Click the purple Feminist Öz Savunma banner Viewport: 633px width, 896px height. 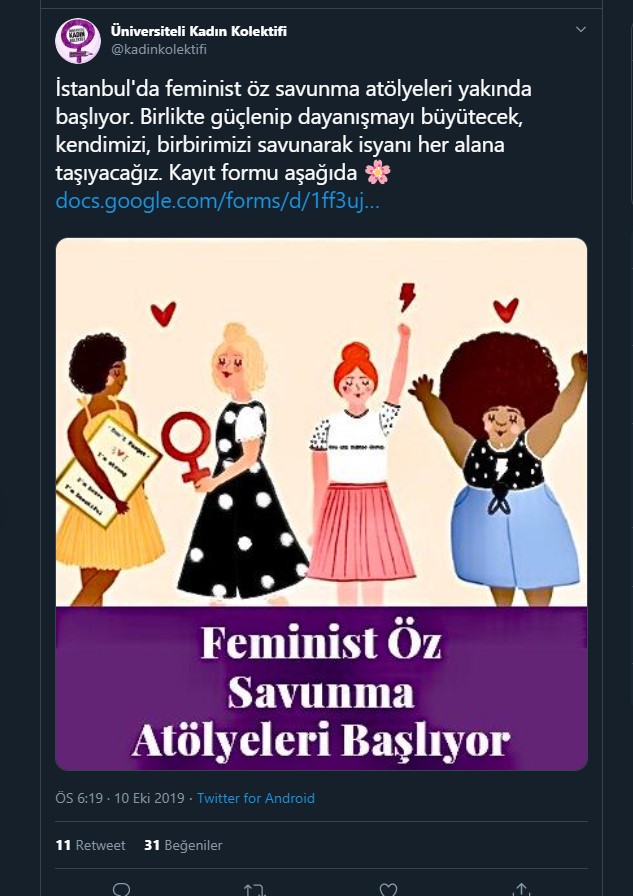pos(321,688)
